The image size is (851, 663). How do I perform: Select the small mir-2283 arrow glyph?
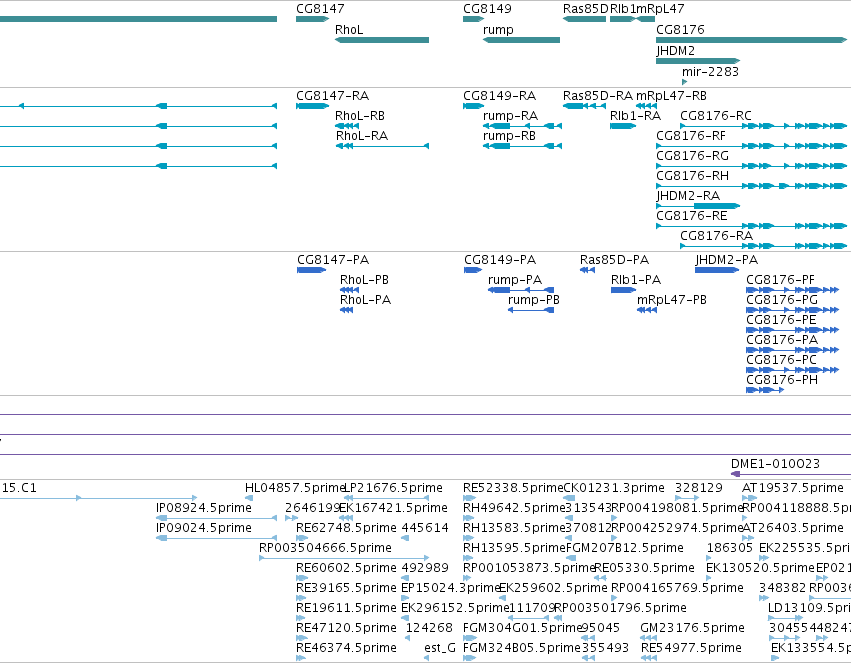[x=684, y=82]
